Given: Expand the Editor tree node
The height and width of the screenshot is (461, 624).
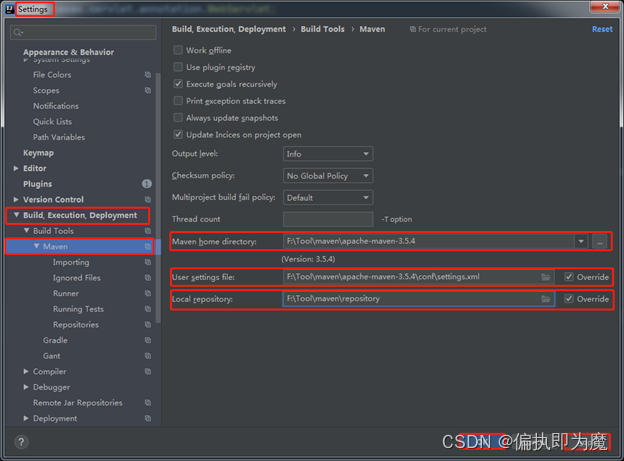Looking at the screenshot, I should tap(16, 168).
